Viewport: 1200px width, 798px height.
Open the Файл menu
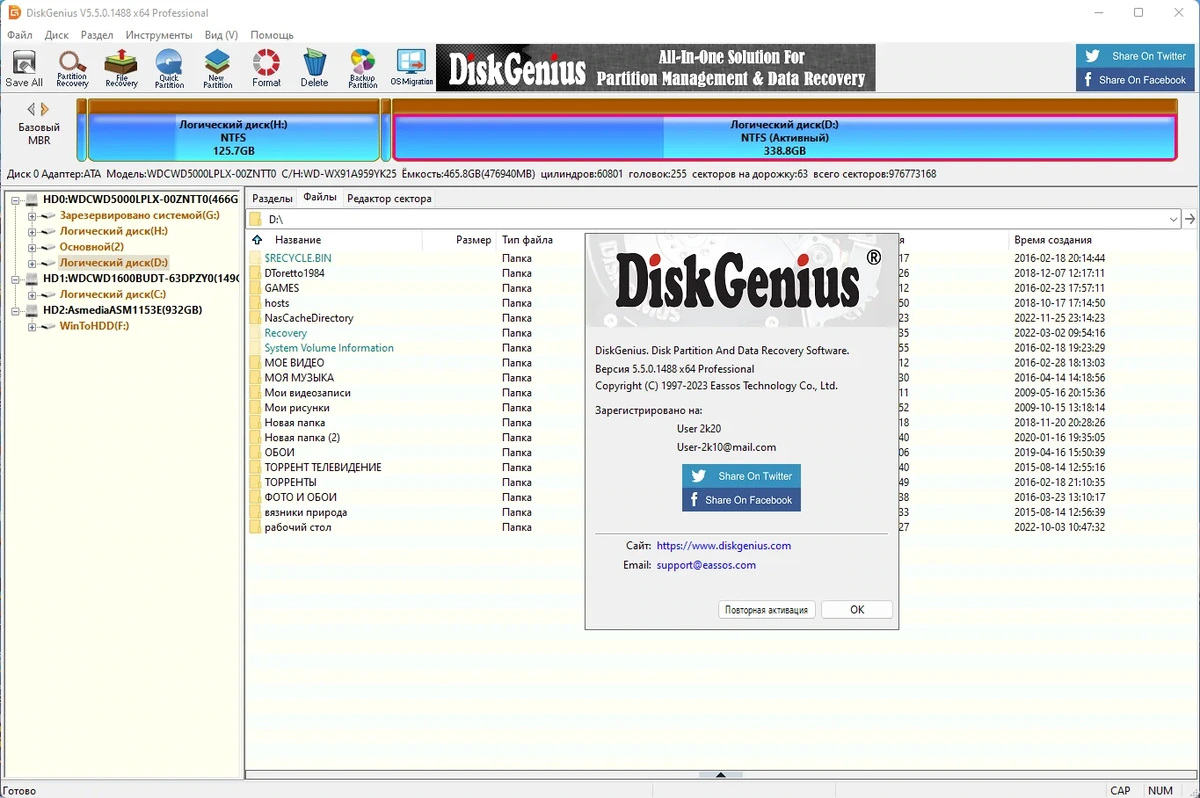click(x=20, y=35)
